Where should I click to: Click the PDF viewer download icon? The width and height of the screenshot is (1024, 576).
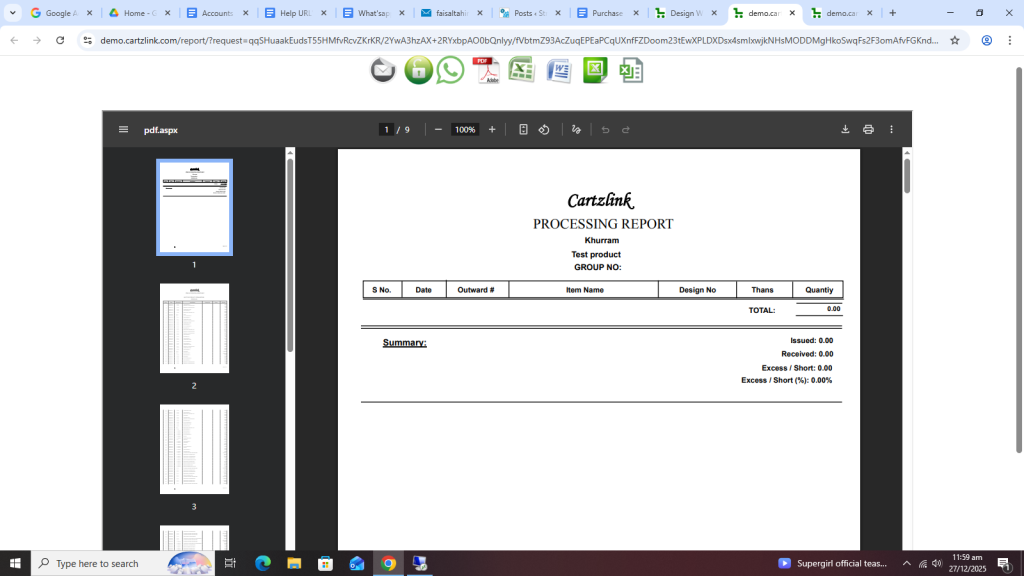tap(845, 130)
